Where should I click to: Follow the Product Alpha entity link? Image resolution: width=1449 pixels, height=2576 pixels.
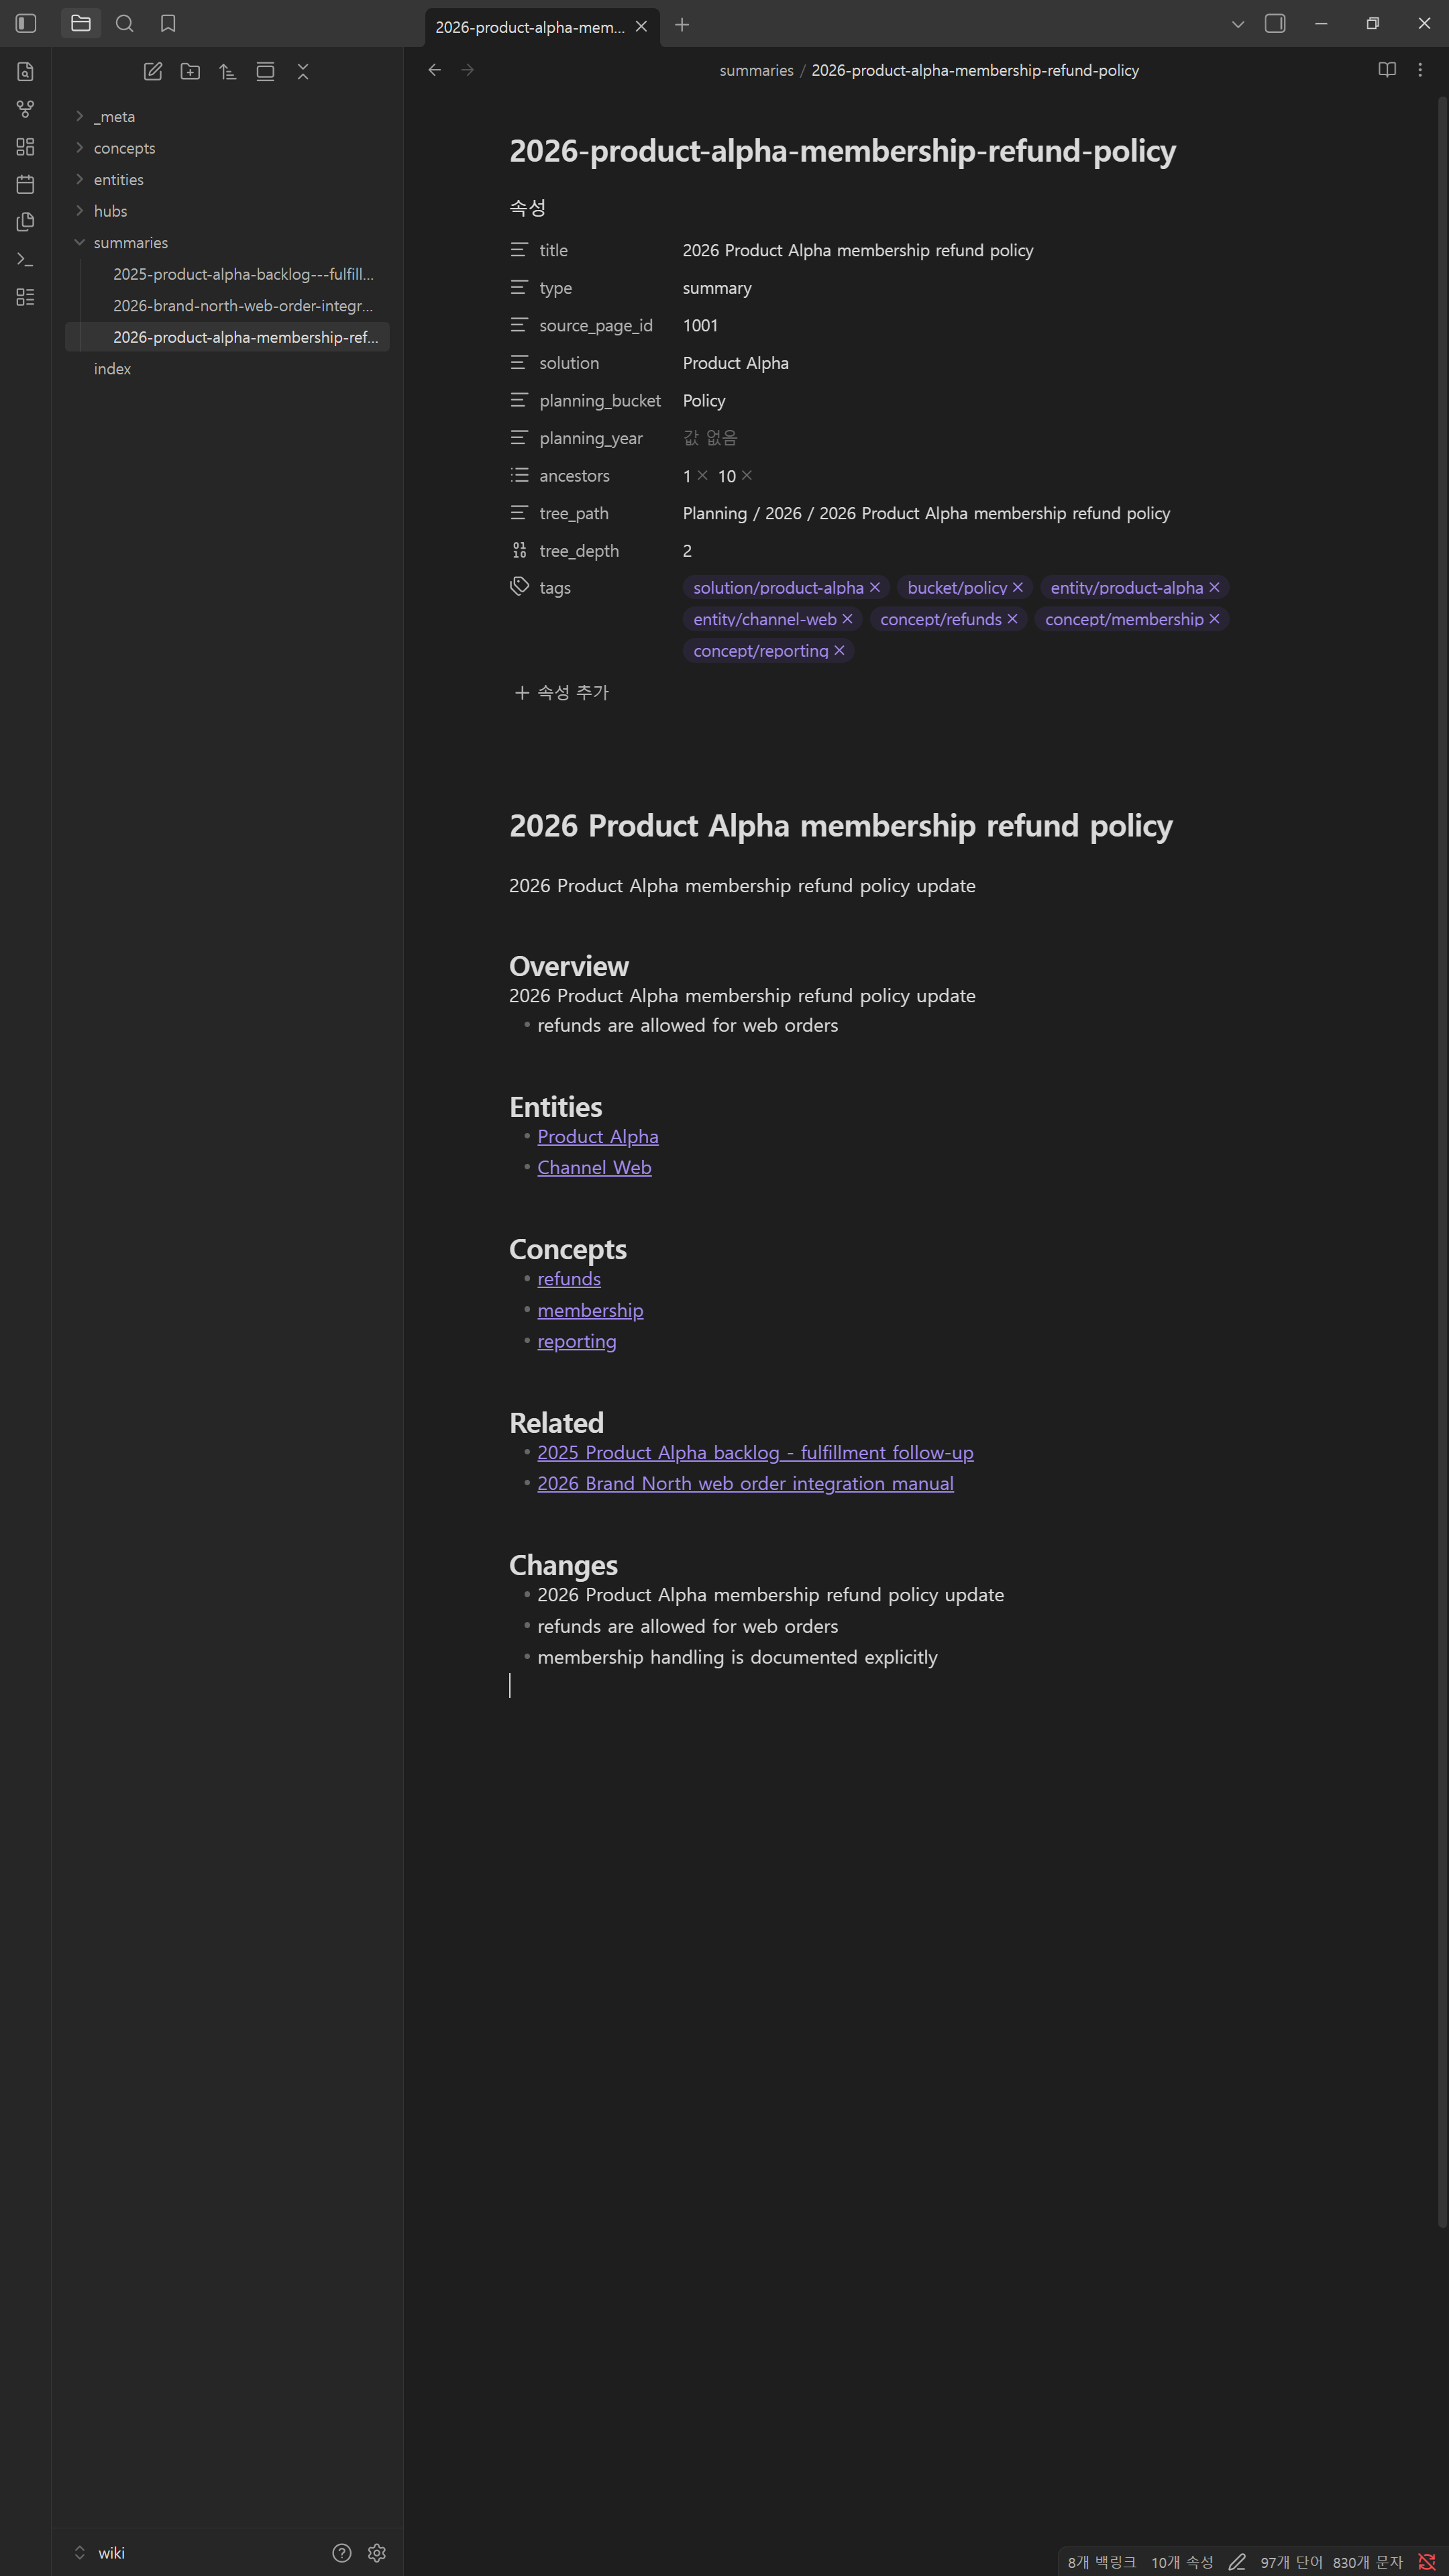(598, 1137)
